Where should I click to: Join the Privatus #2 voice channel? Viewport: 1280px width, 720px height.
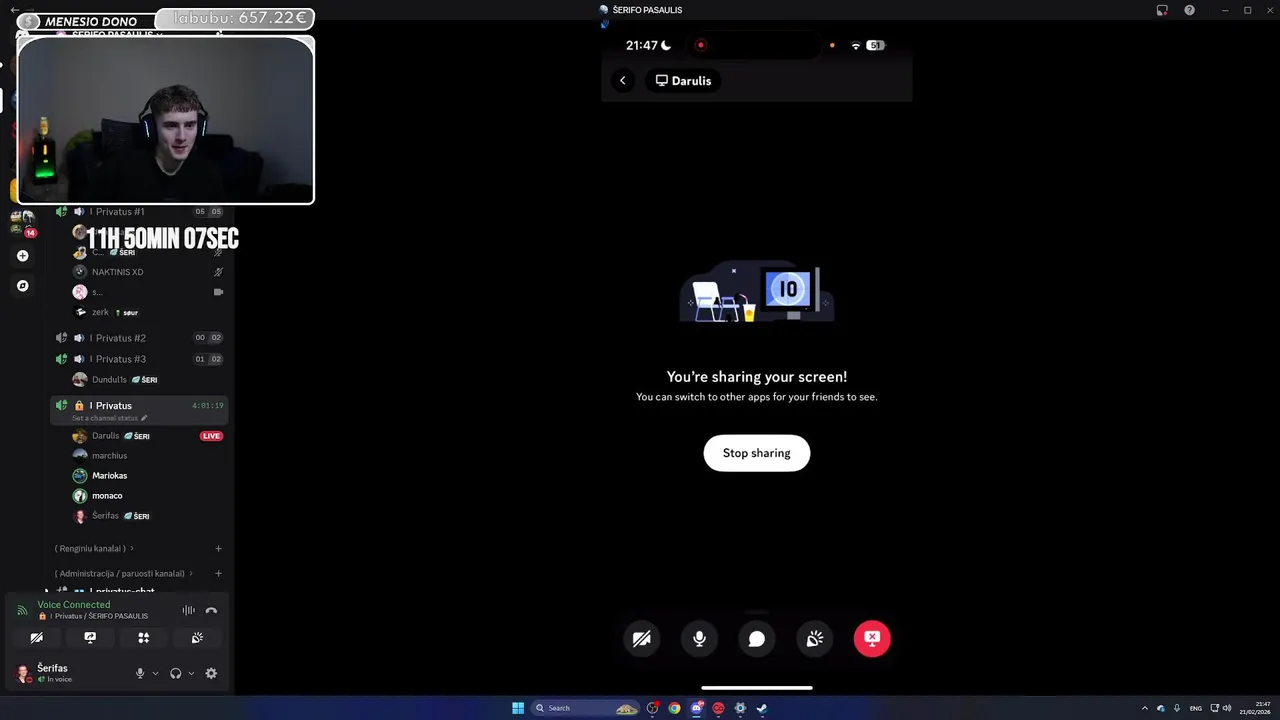pos(140,337)
